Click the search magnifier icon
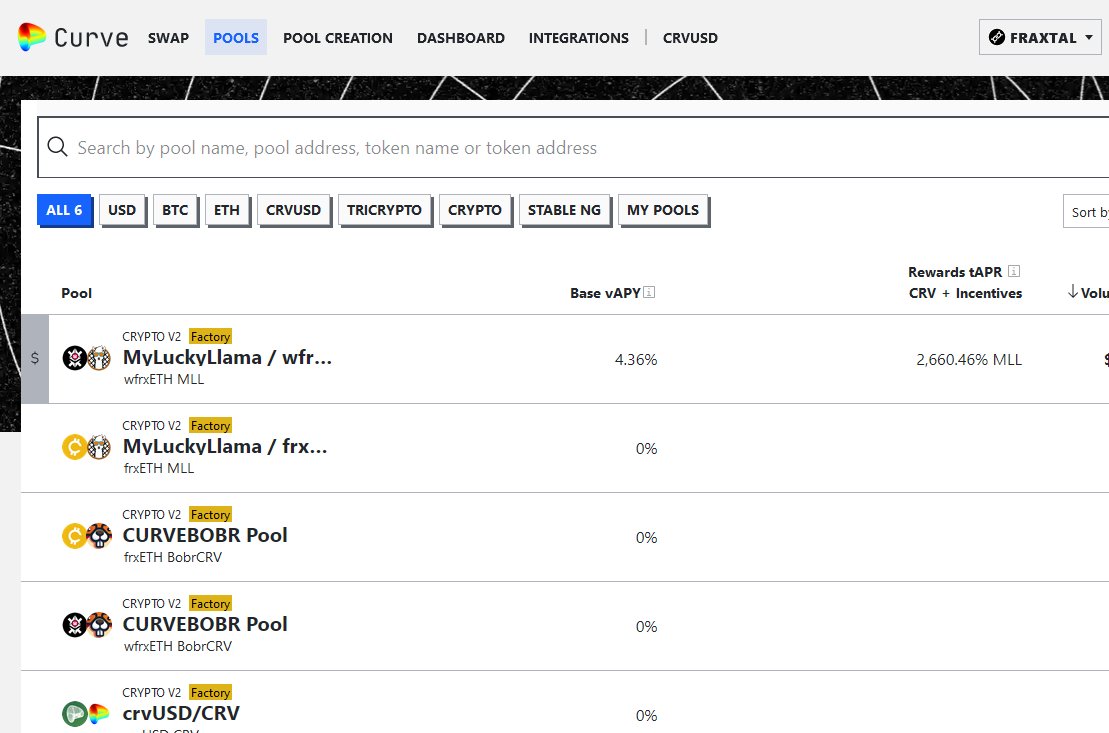 coord(58,148)
